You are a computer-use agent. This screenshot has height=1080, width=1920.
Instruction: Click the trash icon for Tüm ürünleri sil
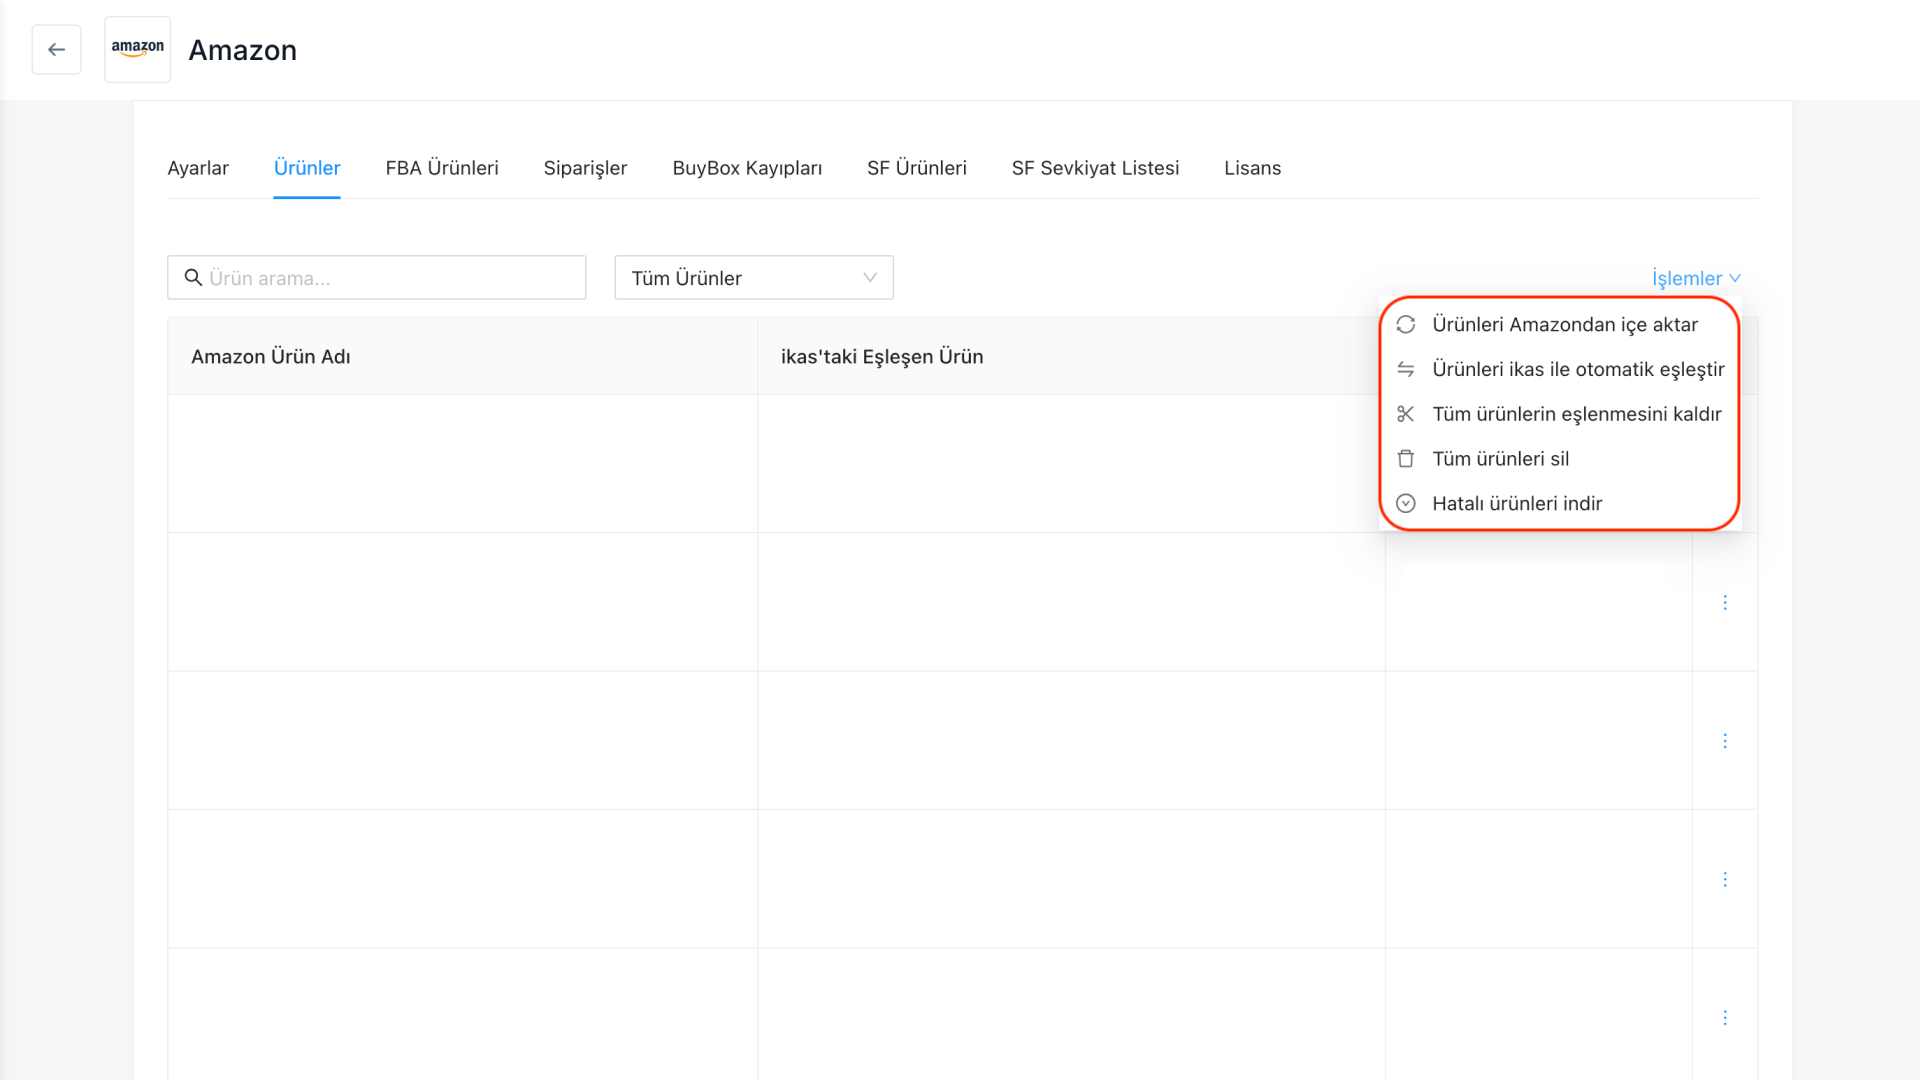coord(1405,459)
